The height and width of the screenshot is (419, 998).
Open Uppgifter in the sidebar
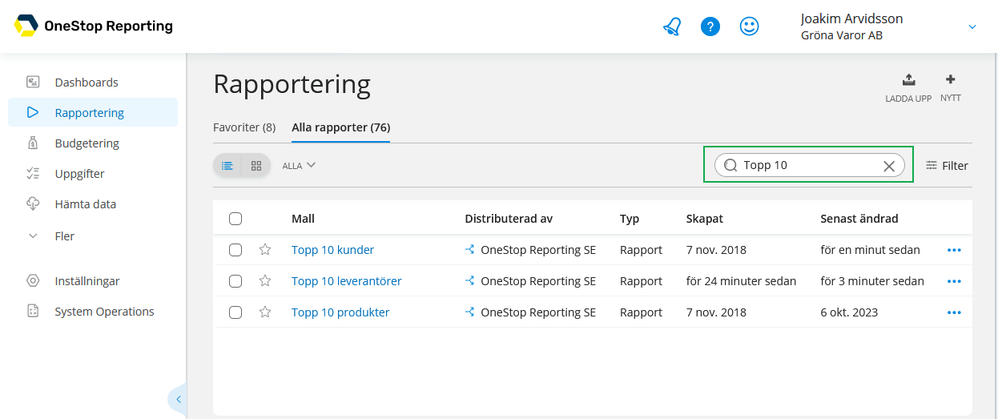pos(80,174)
